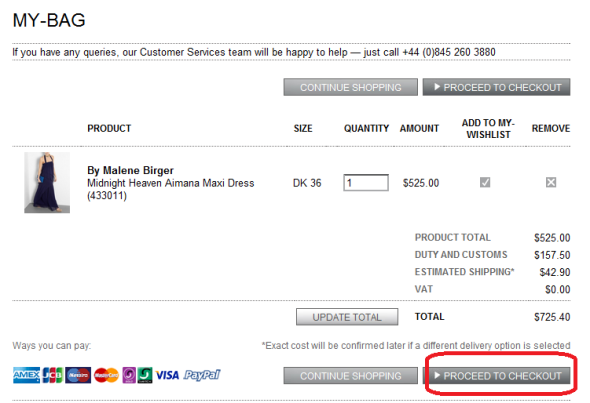Click the MasterCard logo icon
This screenshot has width=590, height=403.
pyautogui.click(x=106, y=375)
